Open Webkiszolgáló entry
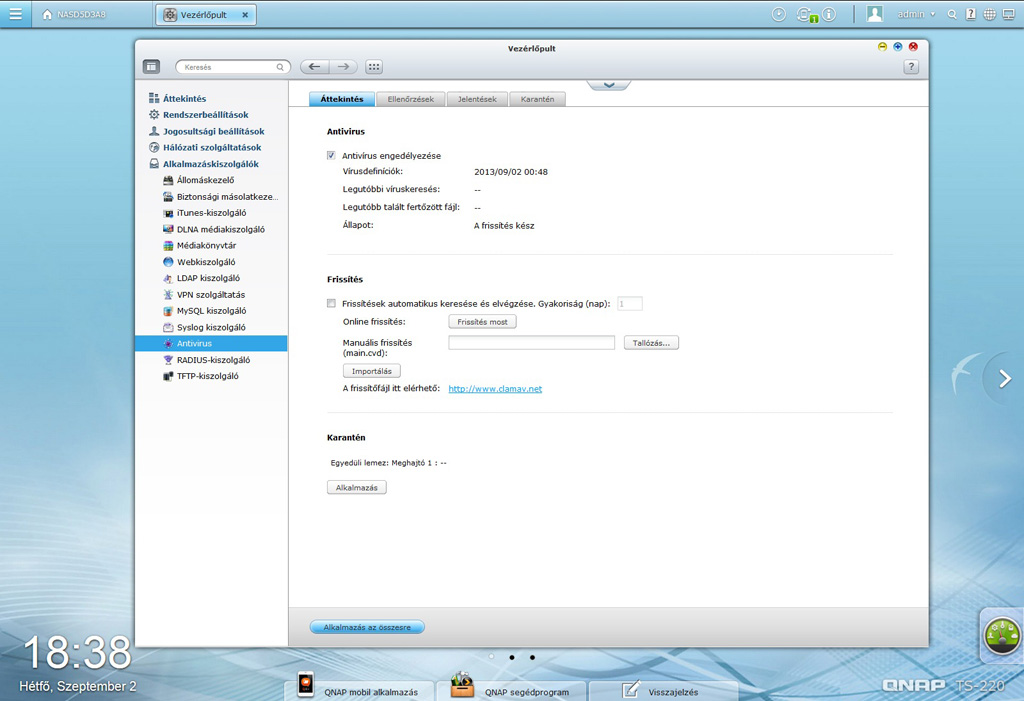The image size is (1024, 701). pyautogui.click(x=199, y=262)
